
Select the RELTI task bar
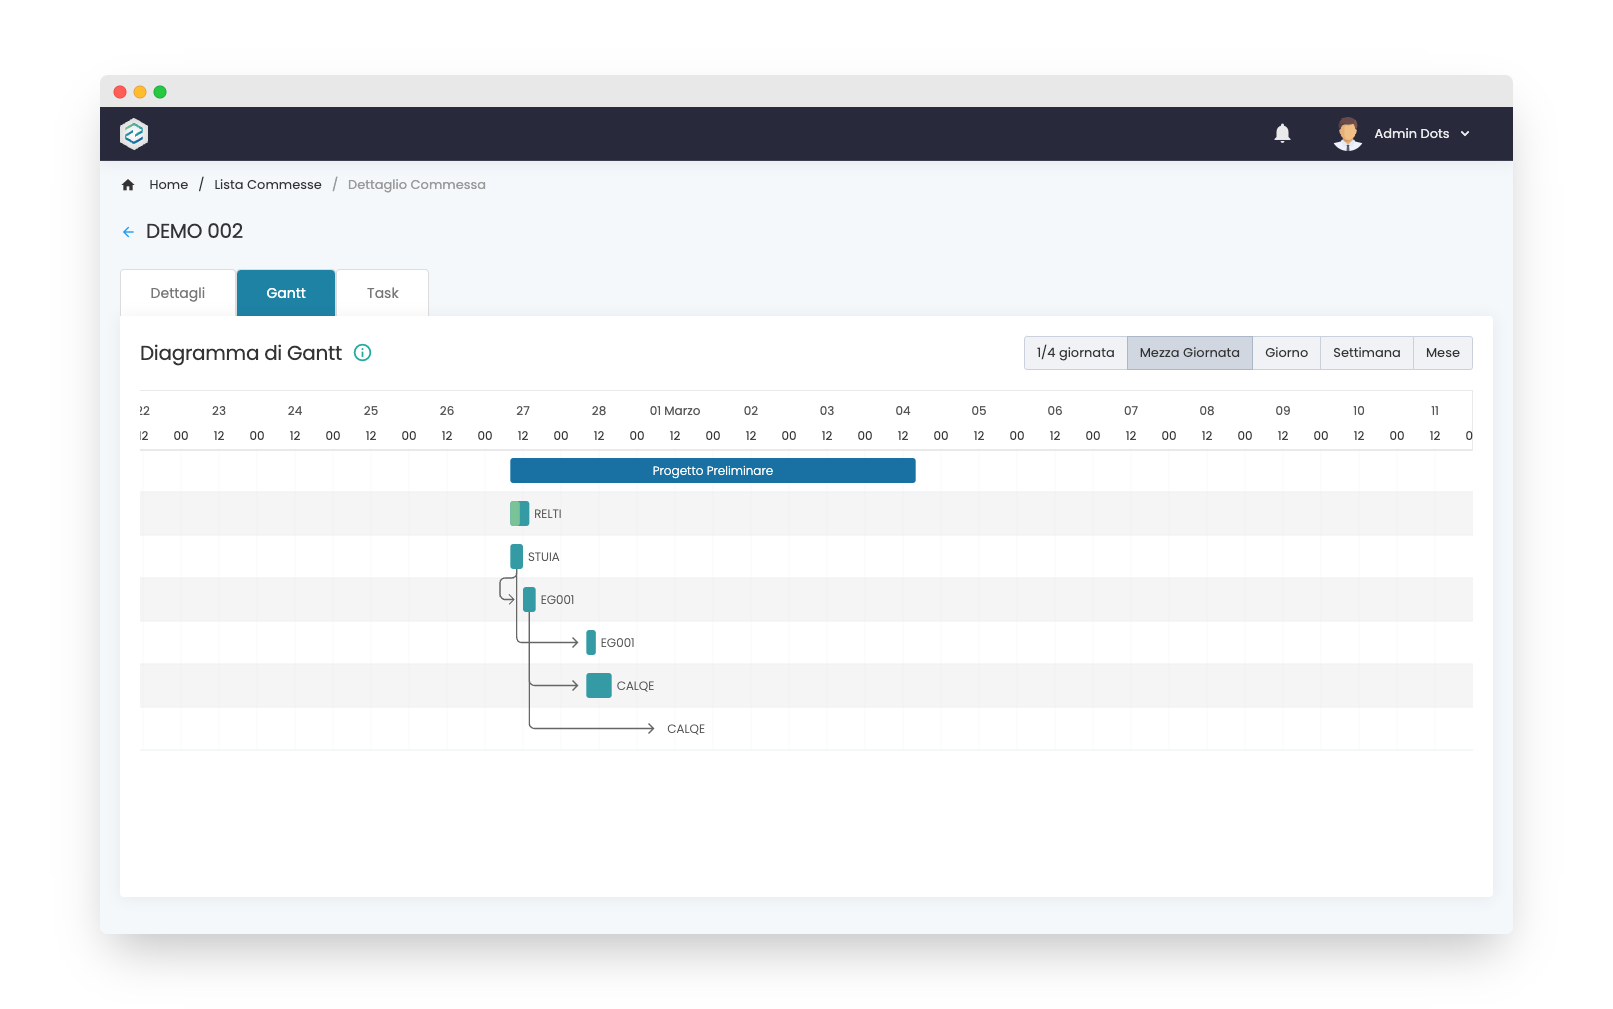tap(518, 513)
